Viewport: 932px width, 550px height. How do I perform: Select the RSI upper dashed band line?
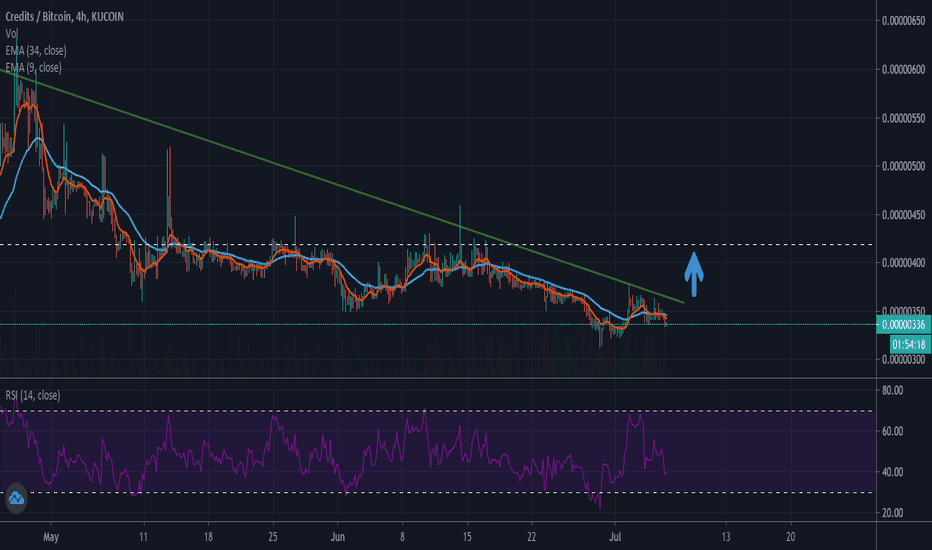[x=437, y=411]
